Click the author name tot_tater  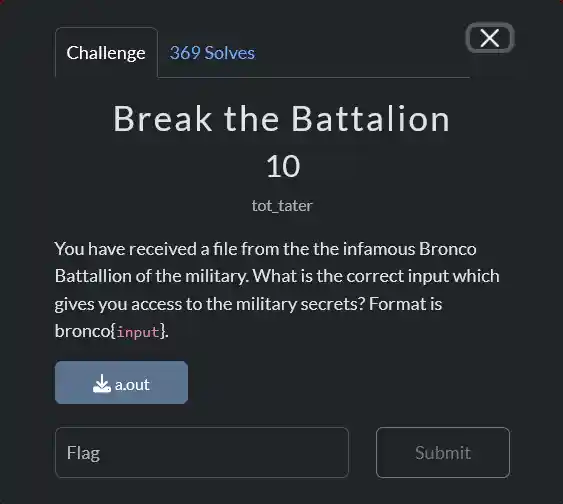[282, 206]
